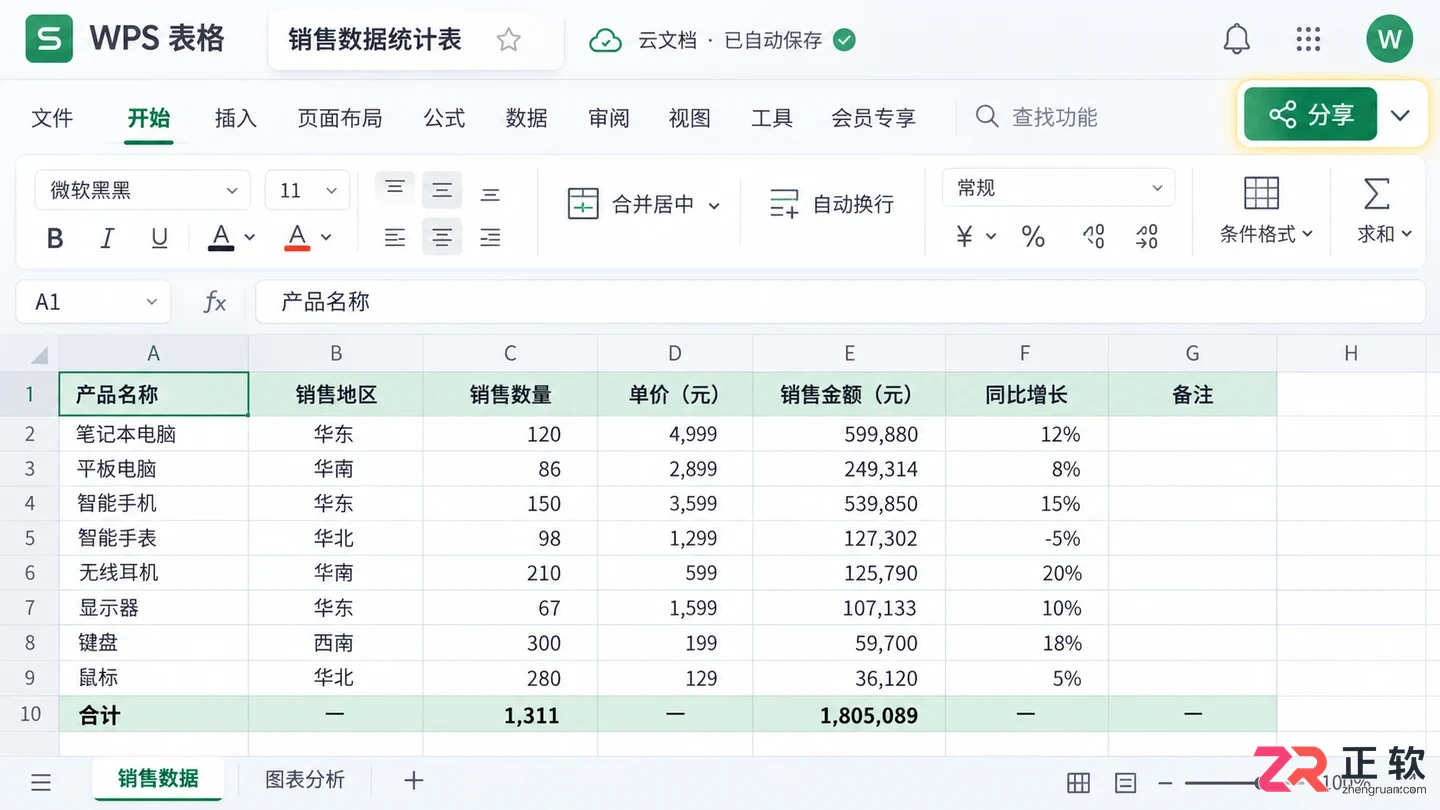Apply percent style format
Image resolution: width=1440 pixels, height=810 pixels.
click(x=1033, y=237)
